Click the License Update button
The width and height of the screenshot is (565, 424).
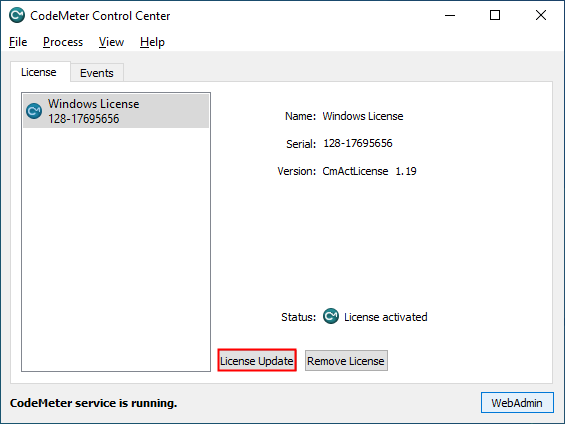coord(257,361)
